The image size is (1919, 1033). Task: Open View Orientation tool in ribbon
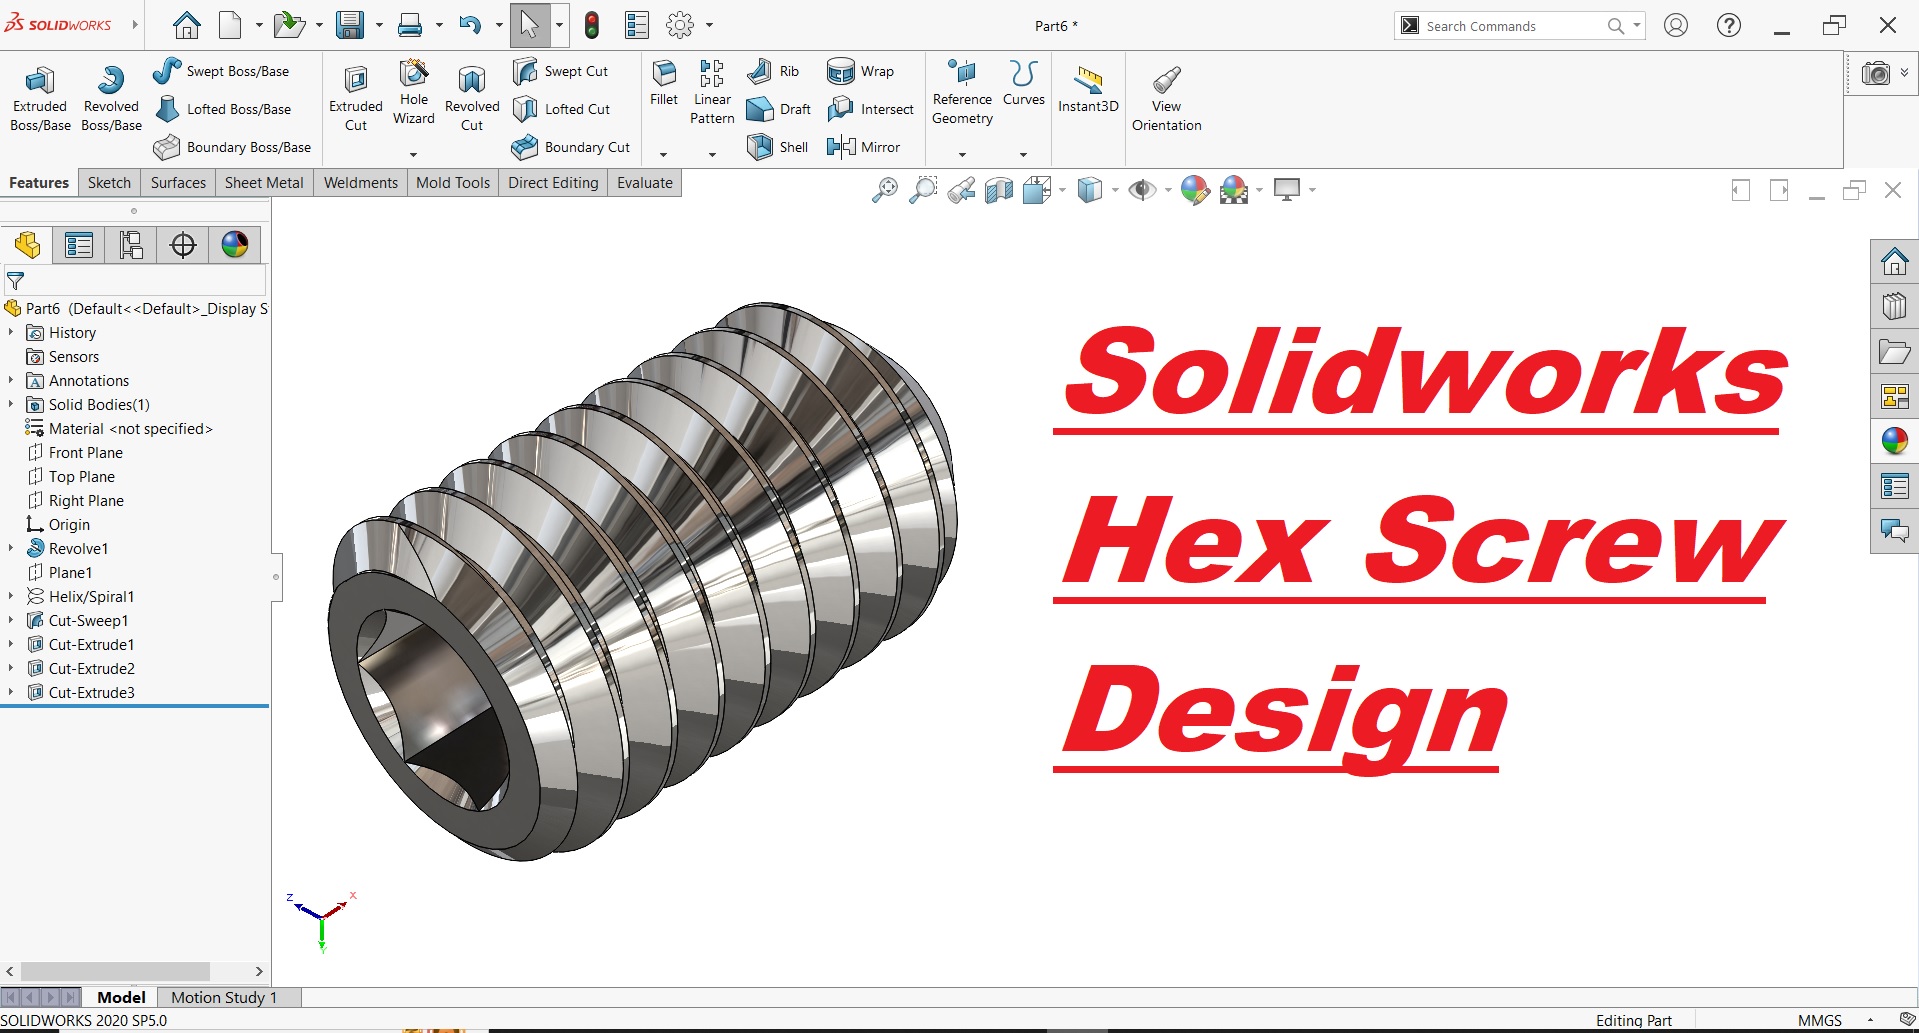(x=1167, y=98)
